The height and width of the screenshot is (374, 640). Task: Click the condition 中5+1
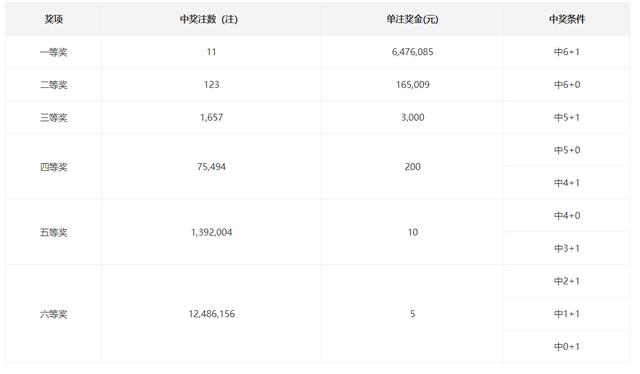click(x=567, y=117)
